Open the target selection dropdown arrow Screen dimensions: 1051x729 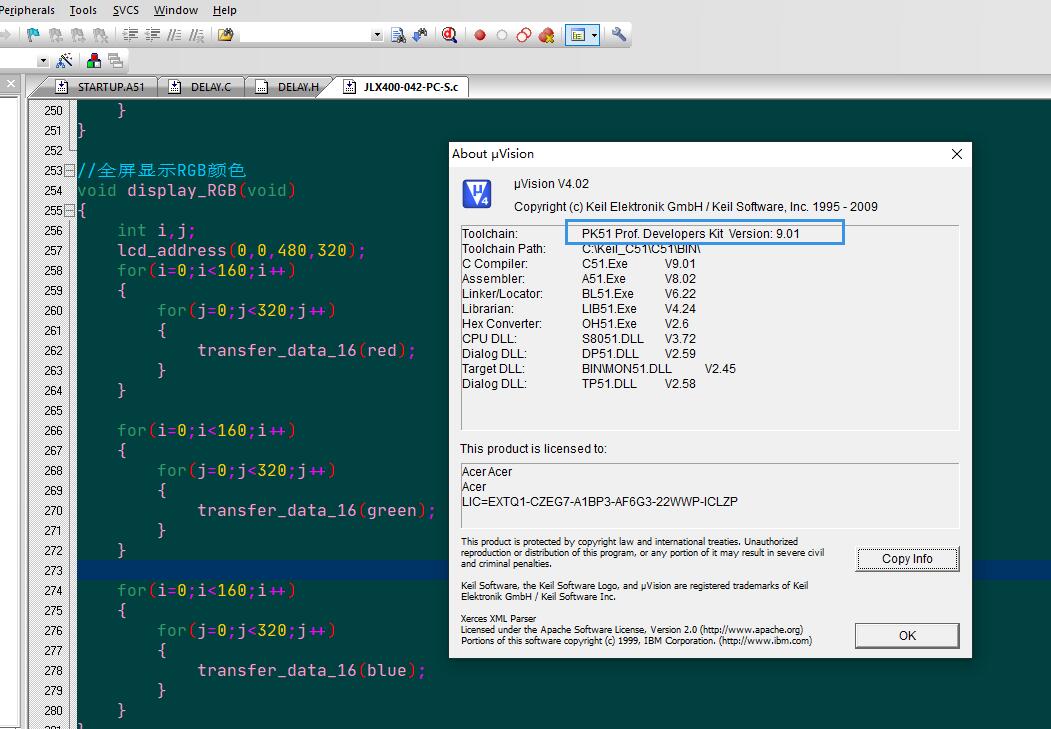[43, 61]
